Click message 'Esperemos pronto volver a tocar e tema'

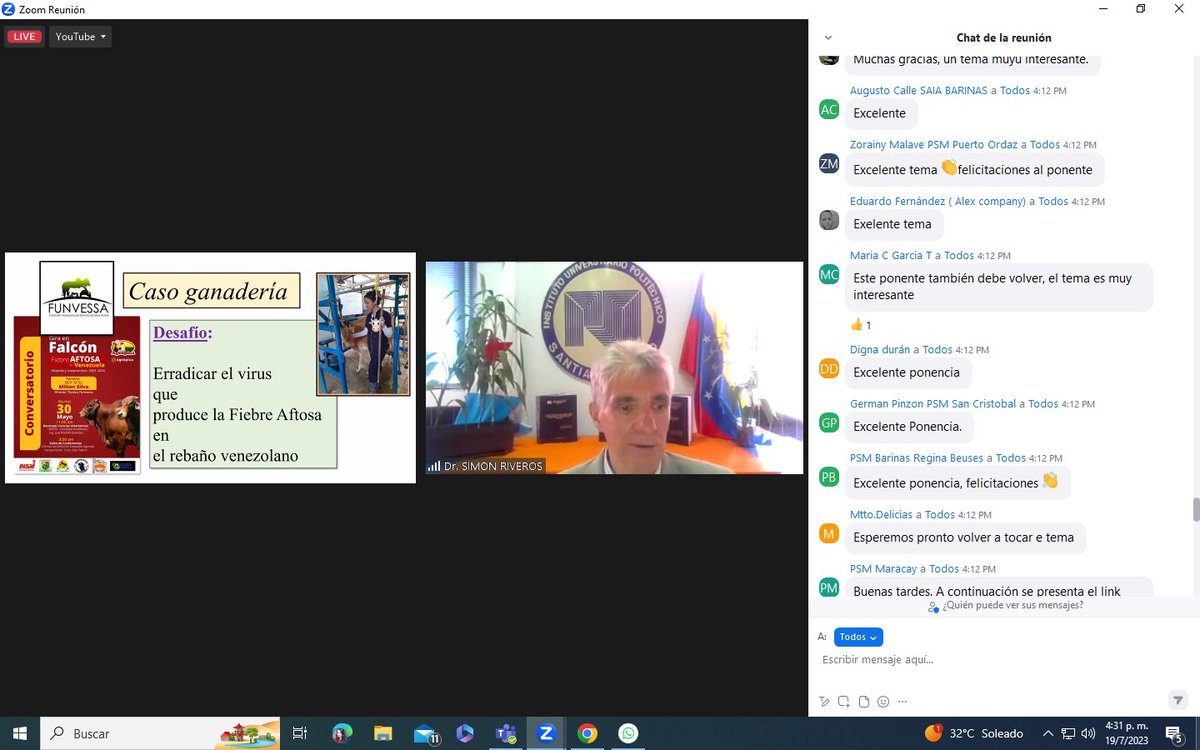tap(963, 537)
